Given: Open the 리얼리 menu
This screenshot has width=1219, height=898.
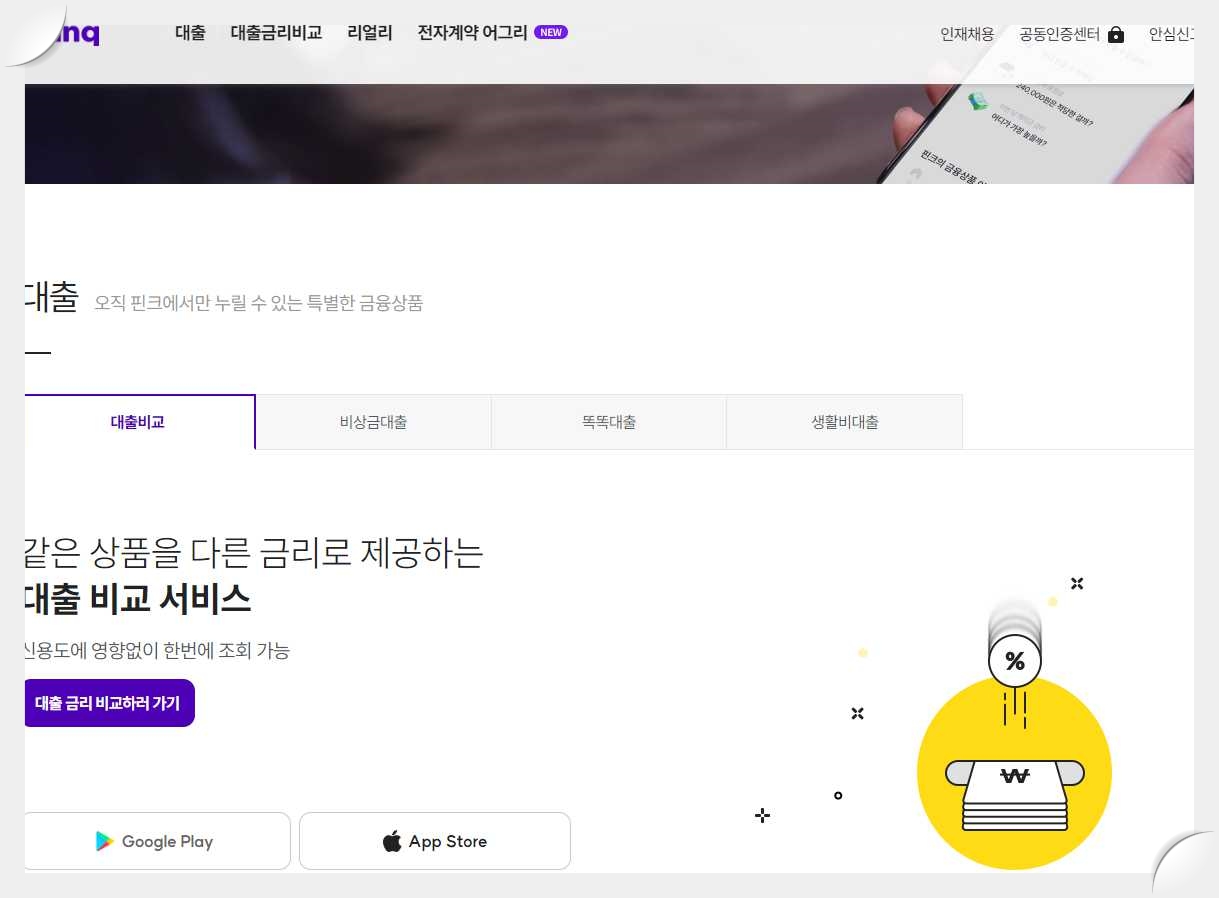Looking at the screenshot, I should coord(368,32).
